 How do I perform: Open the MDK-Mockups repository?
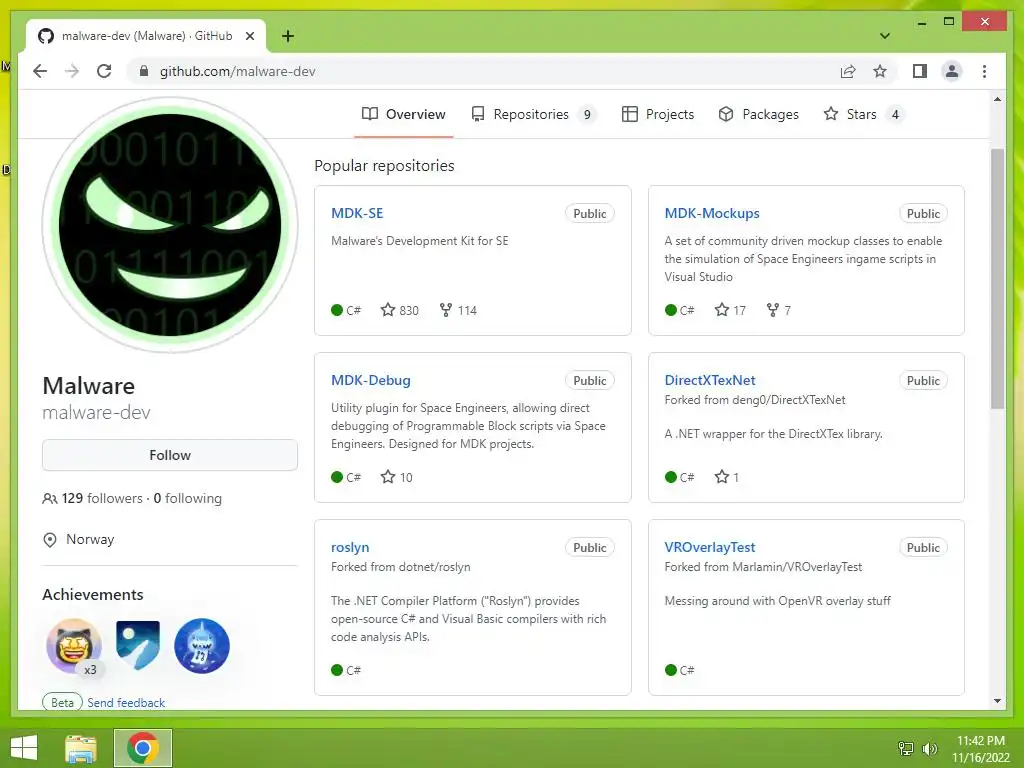712,214
